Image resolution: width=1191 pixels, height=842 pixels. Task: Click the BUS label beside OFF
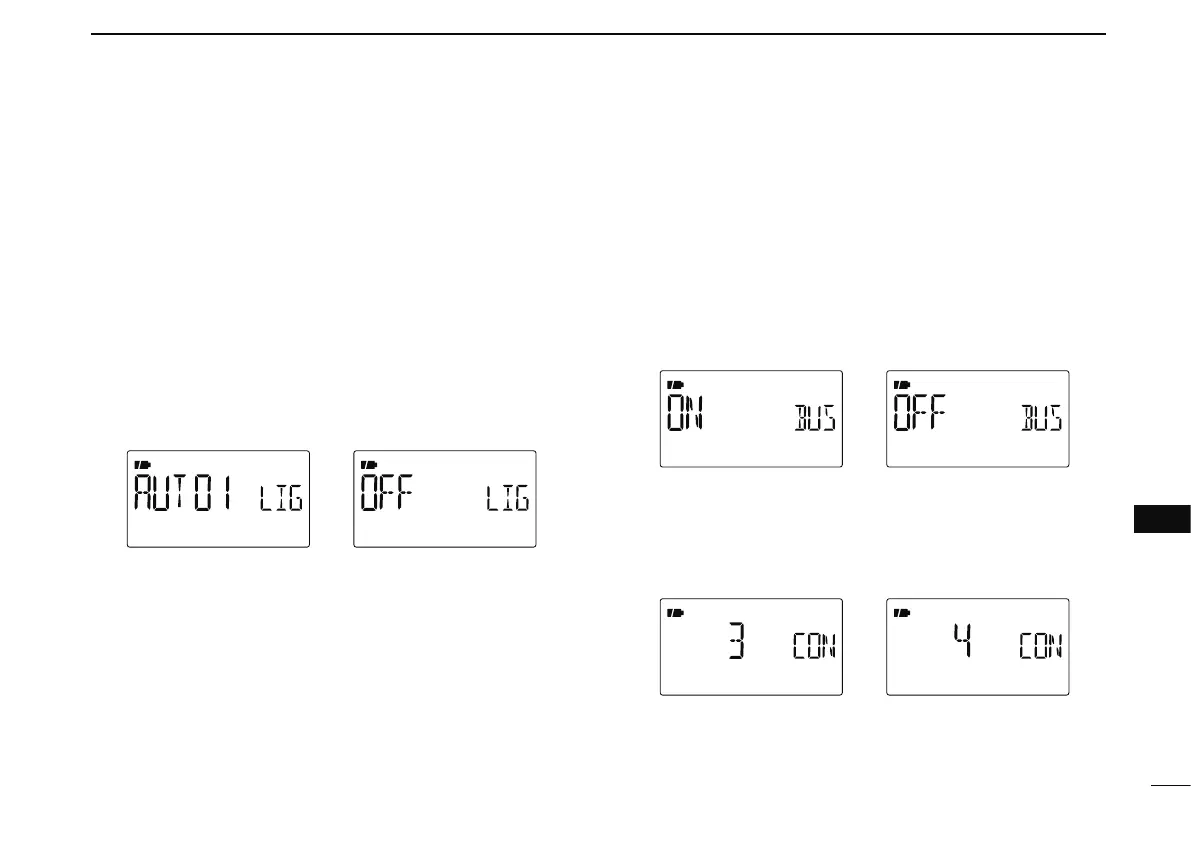coord(1041,418)
